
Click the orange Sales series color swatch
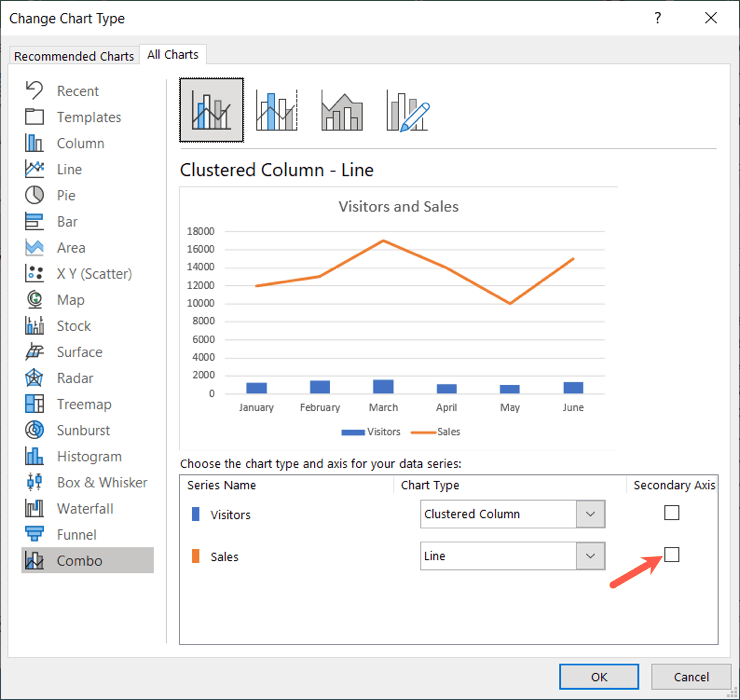click(195, 556)
